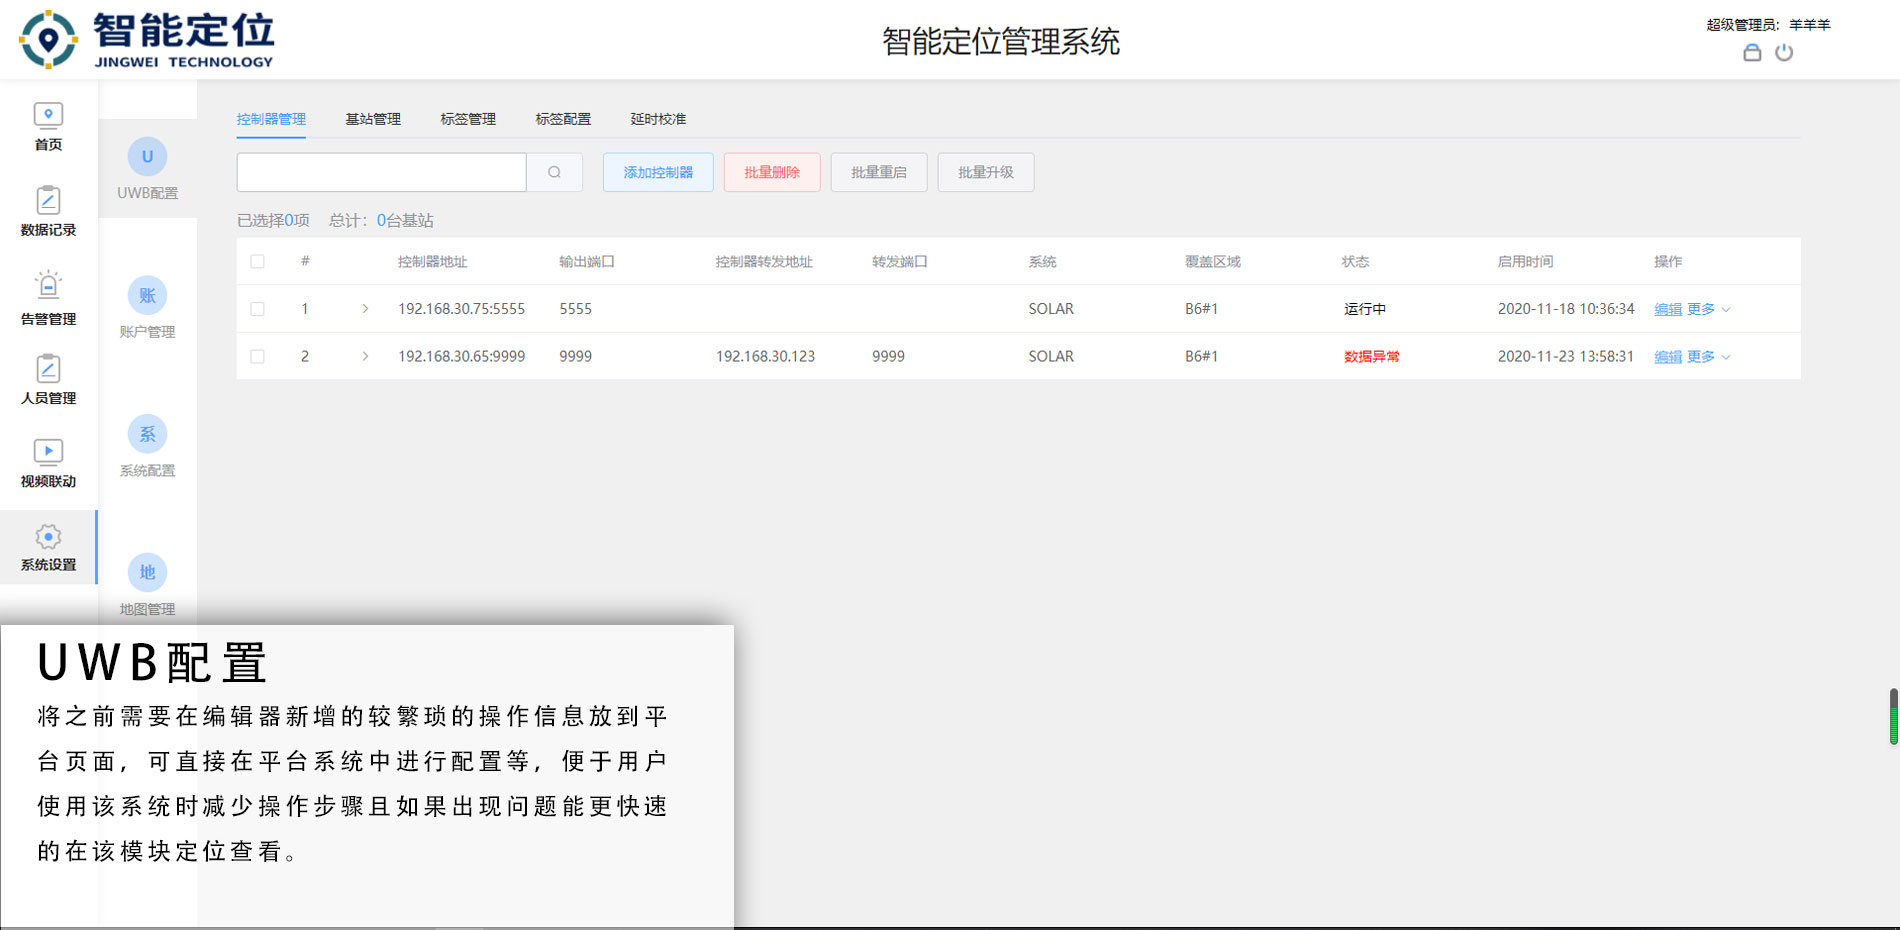This screenshot has width=1900, height=930.
Task: Open the 标签配置 tab
Action: coord(562,118)
